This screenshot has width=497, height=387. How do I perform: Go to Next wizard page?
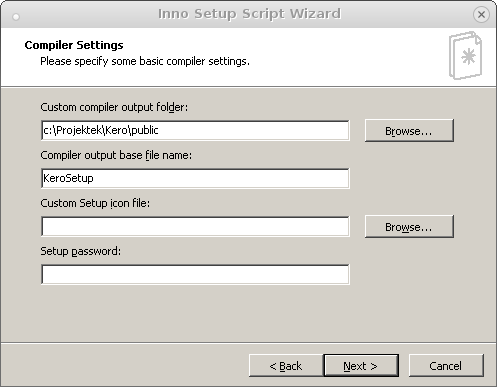click(361, 366)
